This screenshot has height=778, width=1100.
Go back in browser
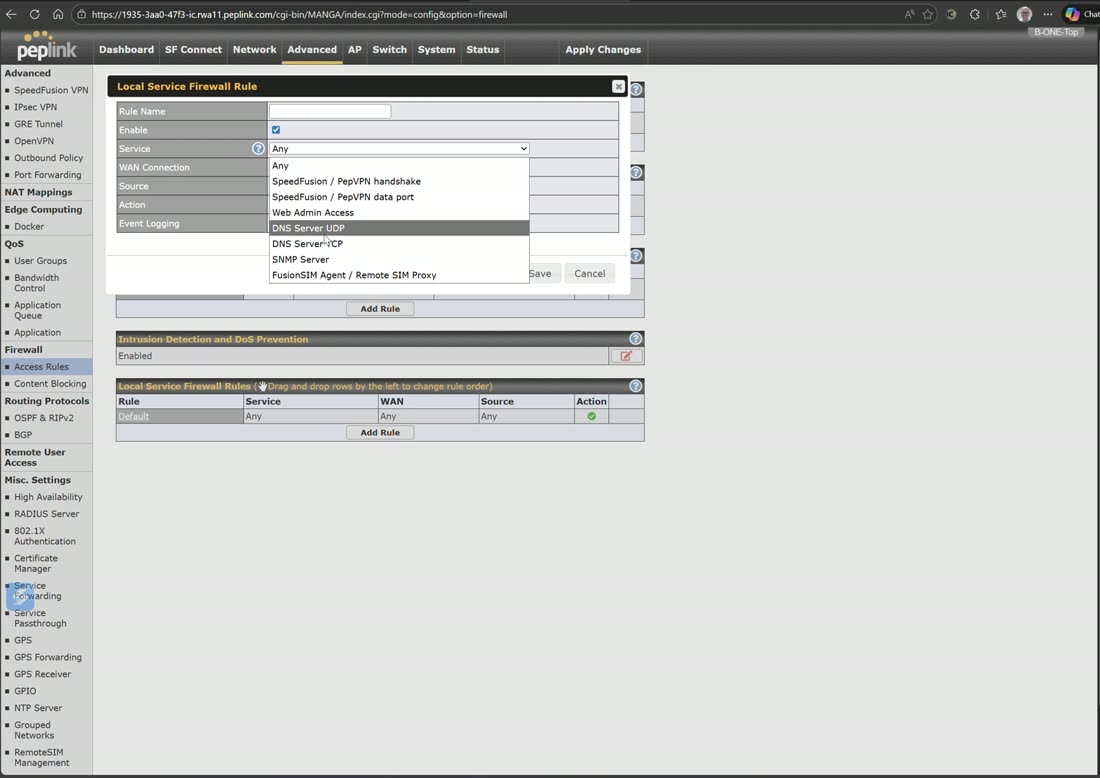coord(11,14)
